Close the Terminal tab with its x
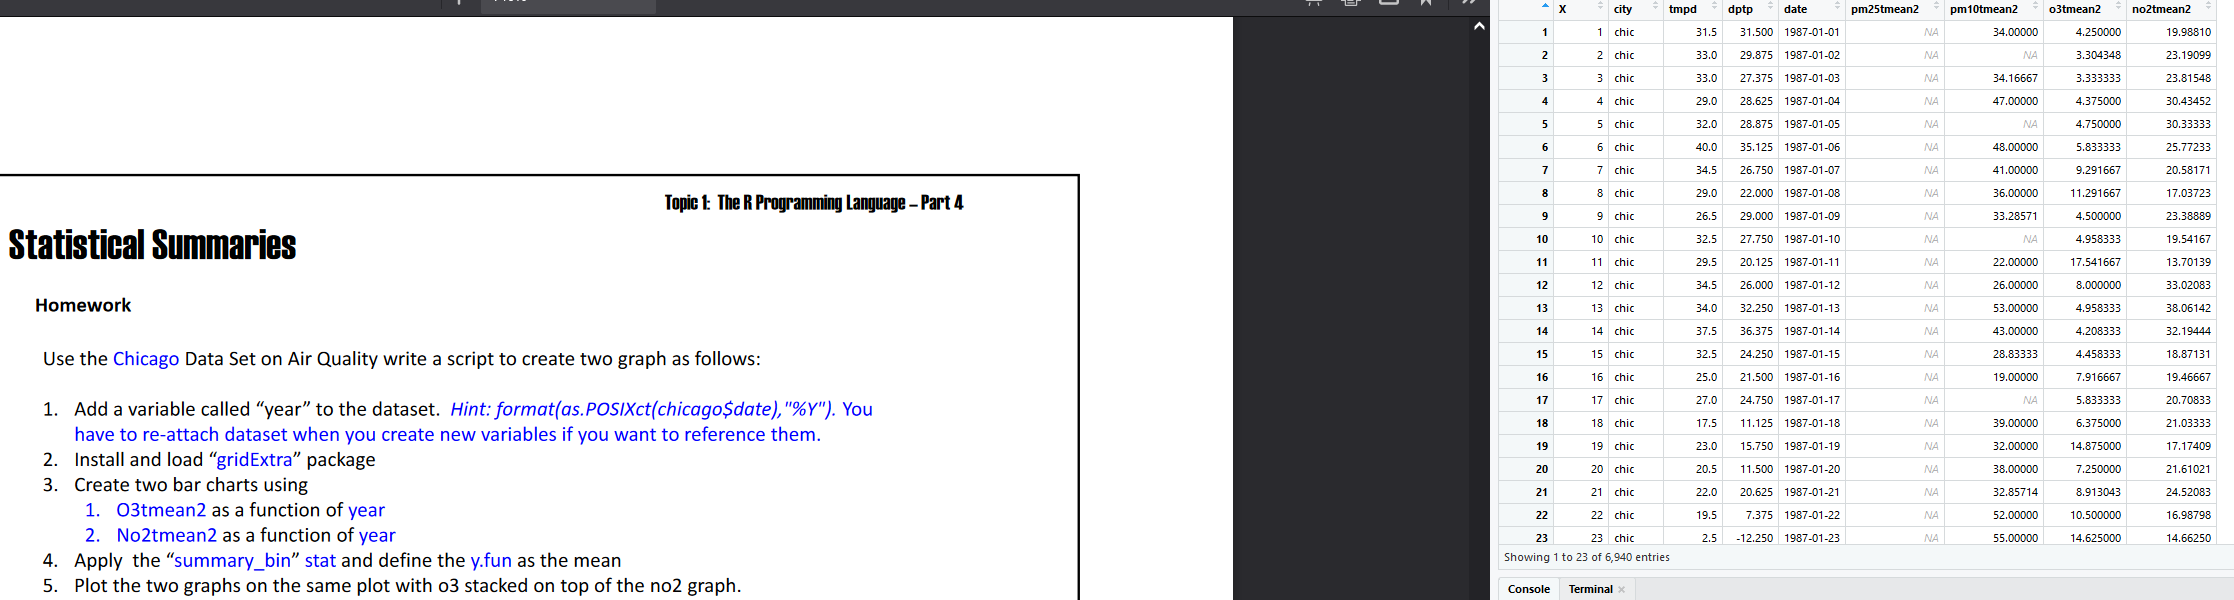2234x600 pixels. pyautogui.click(x=1621, y=589)
